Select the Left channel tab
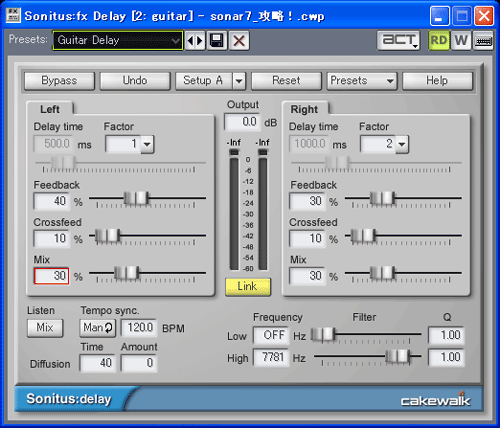Image resolution: width=500 pixels, height=428 pixels. coord(50,109)
